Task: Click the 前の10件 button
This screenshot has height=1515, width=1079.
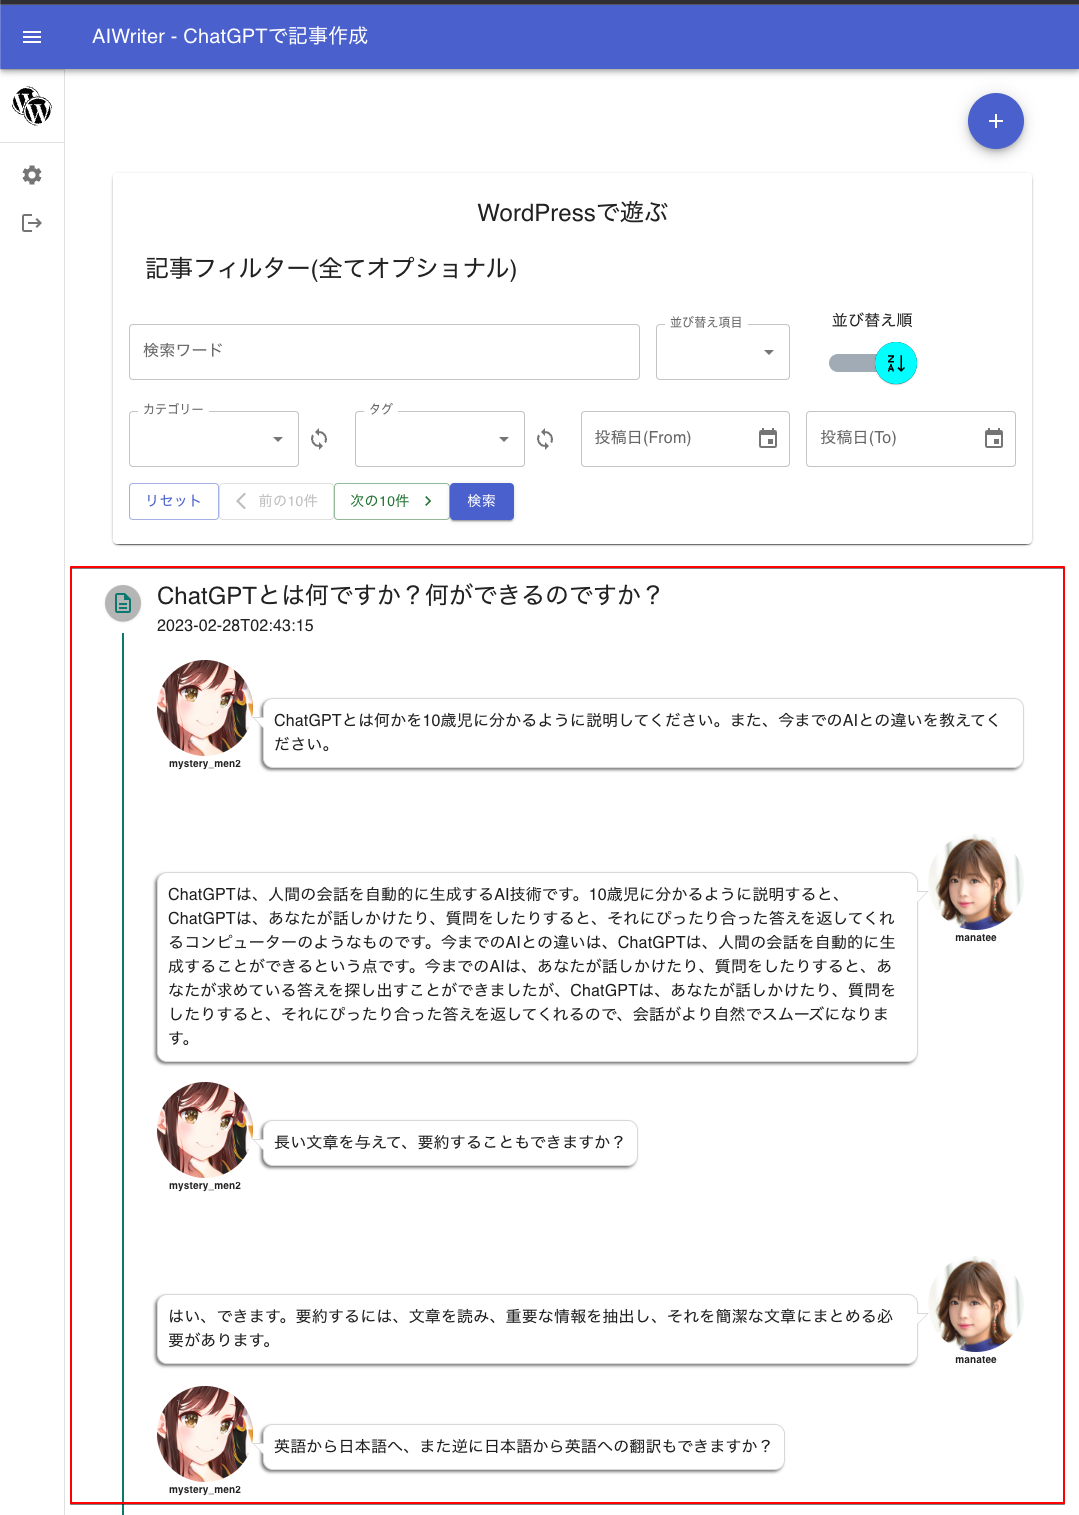Action: (x=277, y=501)
